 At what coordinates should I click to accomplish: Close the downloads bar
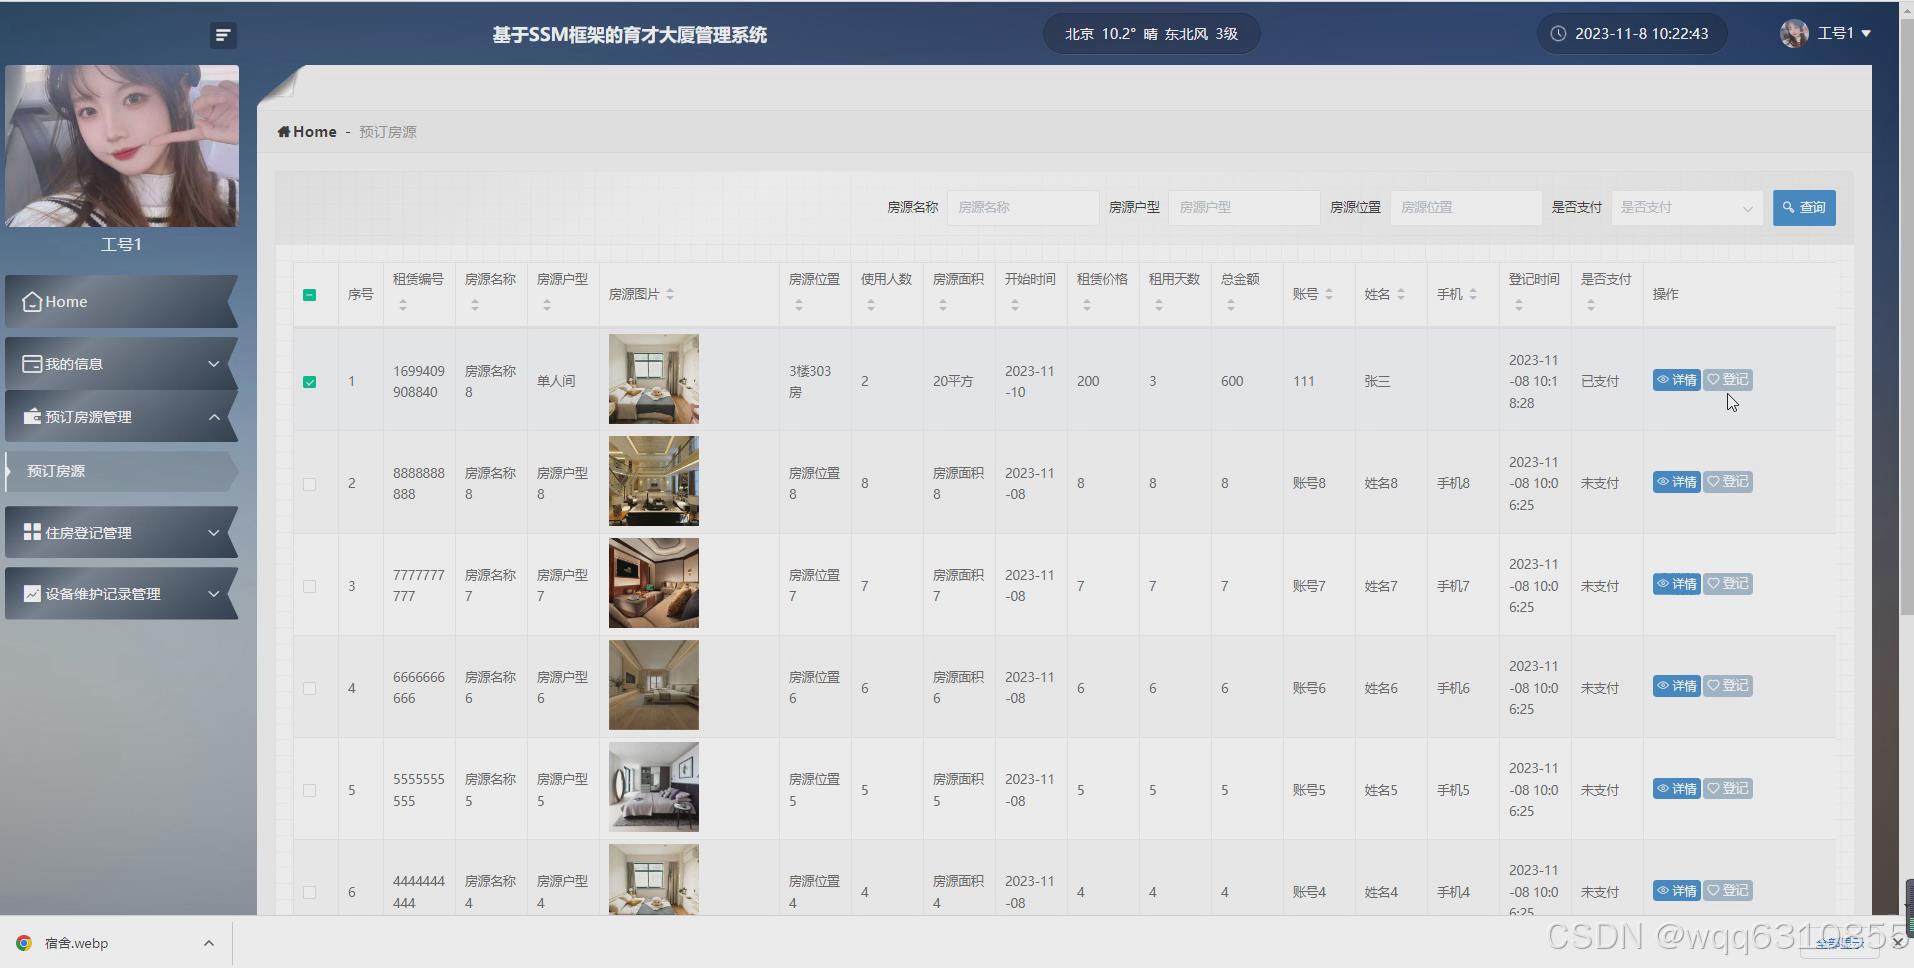(1898, 942)
